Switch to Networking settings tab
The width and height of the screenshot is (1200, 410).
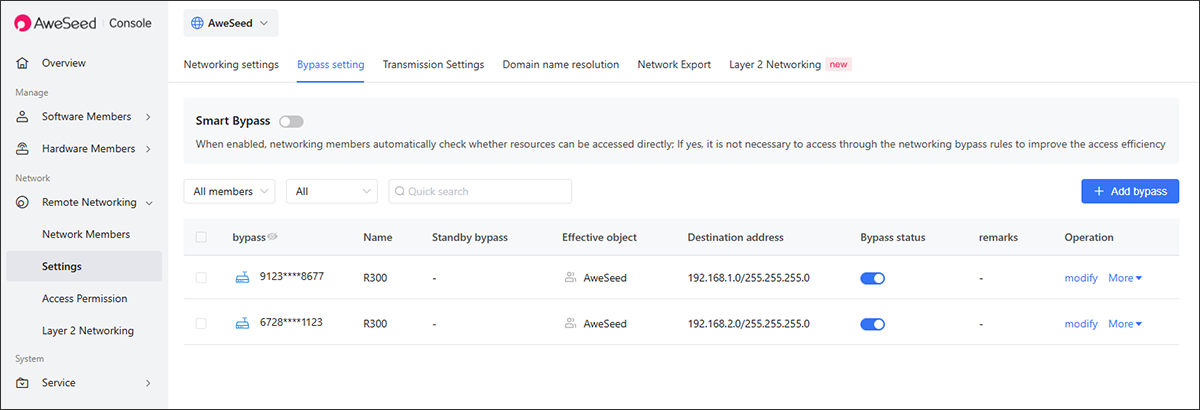pyautogui.click(x=231, y=64)
